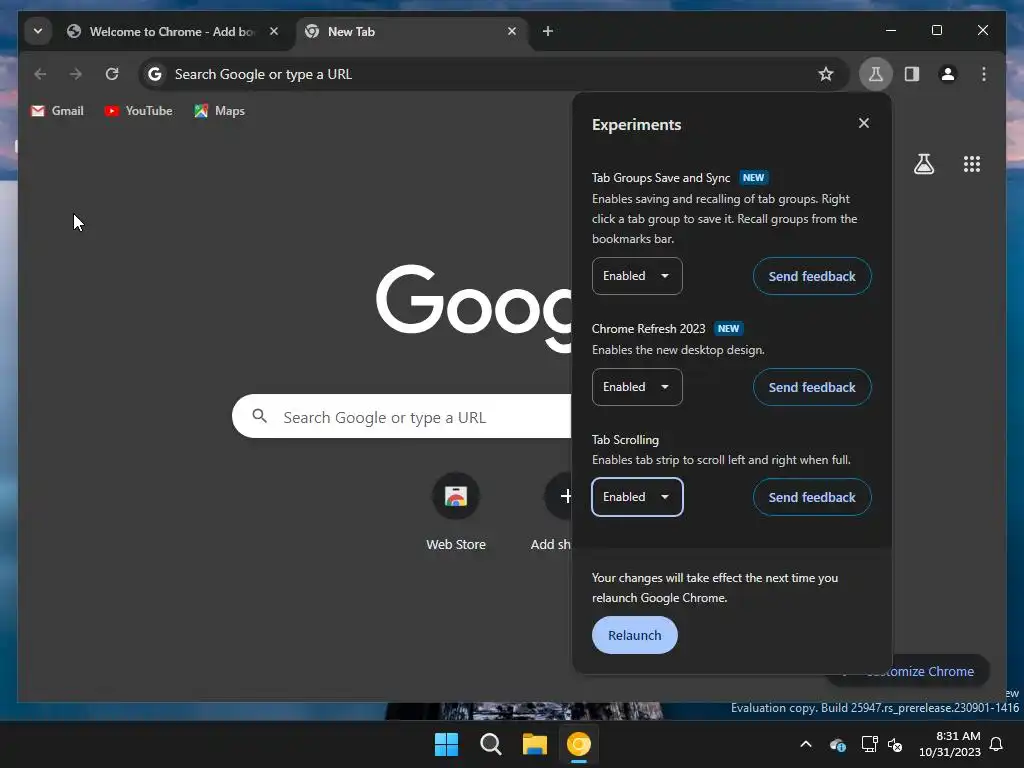Open Chrome three-dot menu
Viewport: 1024px width, 768px height.
(984, 74)
